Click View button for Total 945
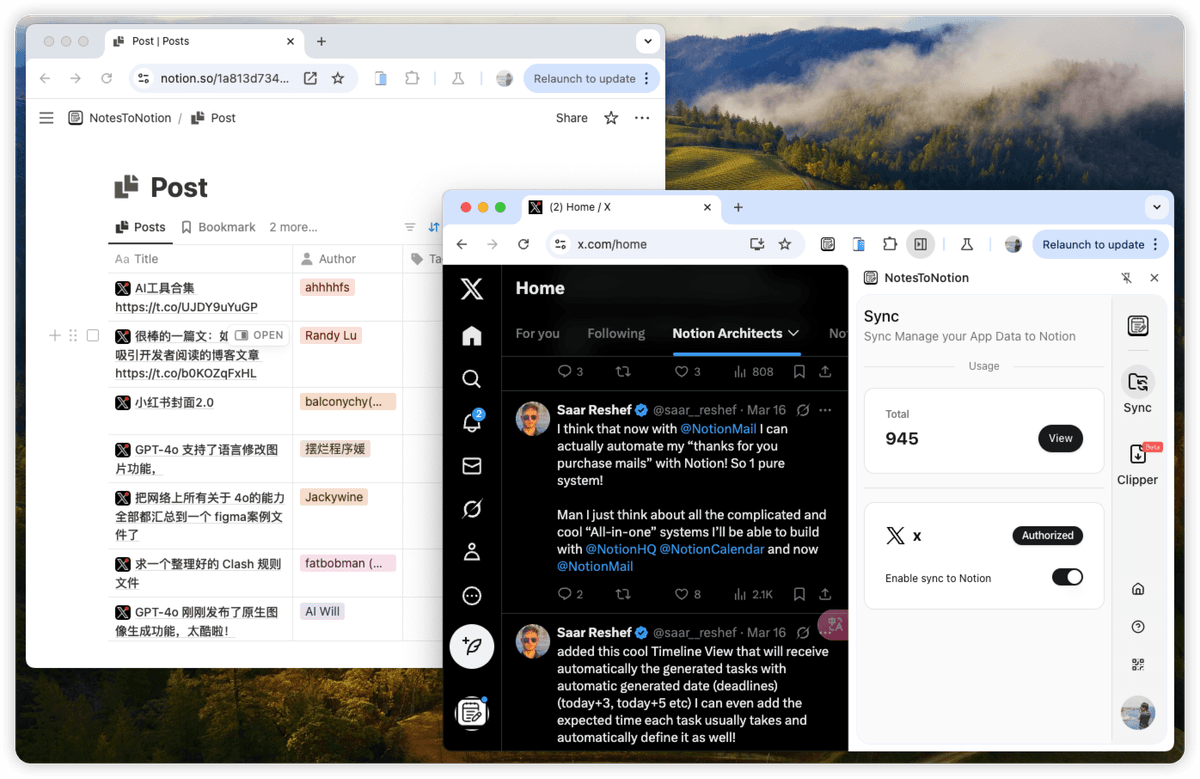Screen dimensions: 1200x779 tap(1060, 438)
